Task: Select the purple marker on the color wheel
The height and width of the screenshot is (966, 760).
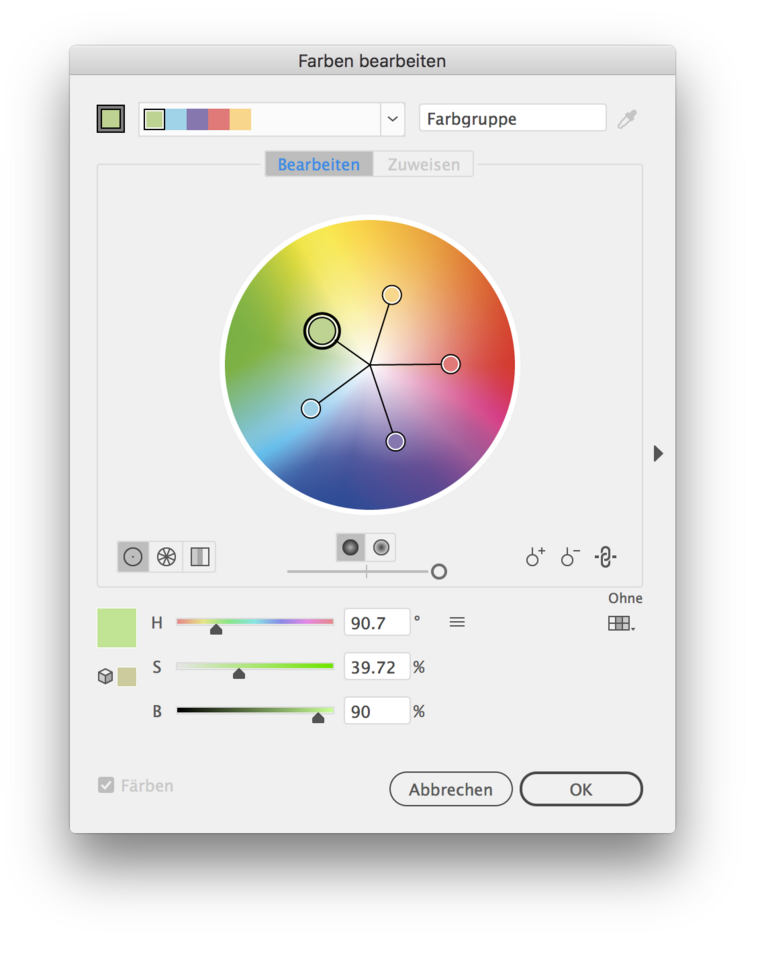Action: [x=395, y=441]
